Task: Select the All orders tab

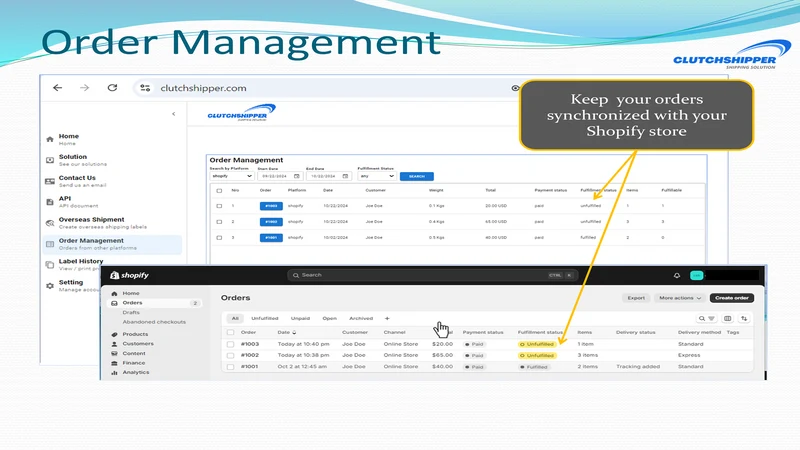Action: (x=235, y=318)
